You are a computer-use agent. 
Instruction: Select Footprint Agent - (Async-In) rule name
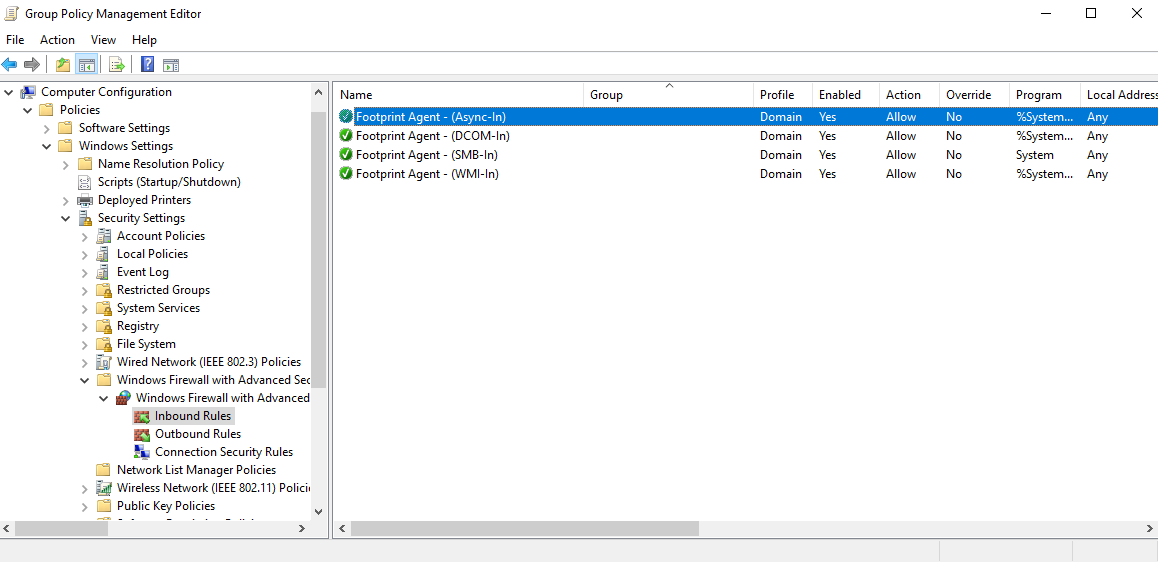(431, 117)
